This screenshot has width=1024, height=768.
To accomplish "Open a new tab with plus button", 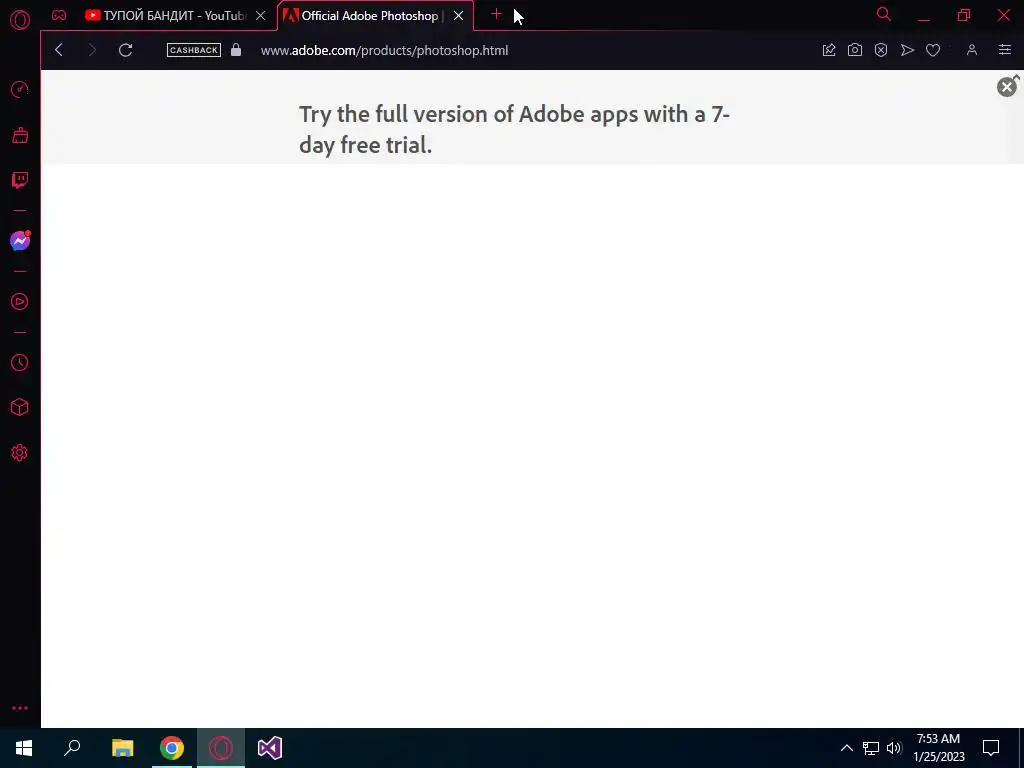I will coord(496,14).
